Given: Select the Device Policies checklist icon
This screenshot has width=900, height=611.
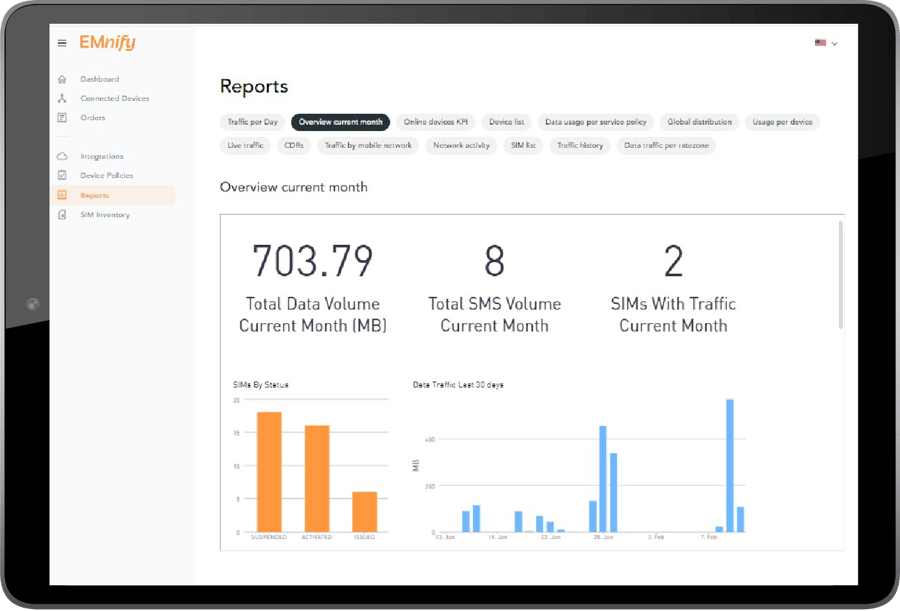Looking at the screenshot, I should coord(64,175).
